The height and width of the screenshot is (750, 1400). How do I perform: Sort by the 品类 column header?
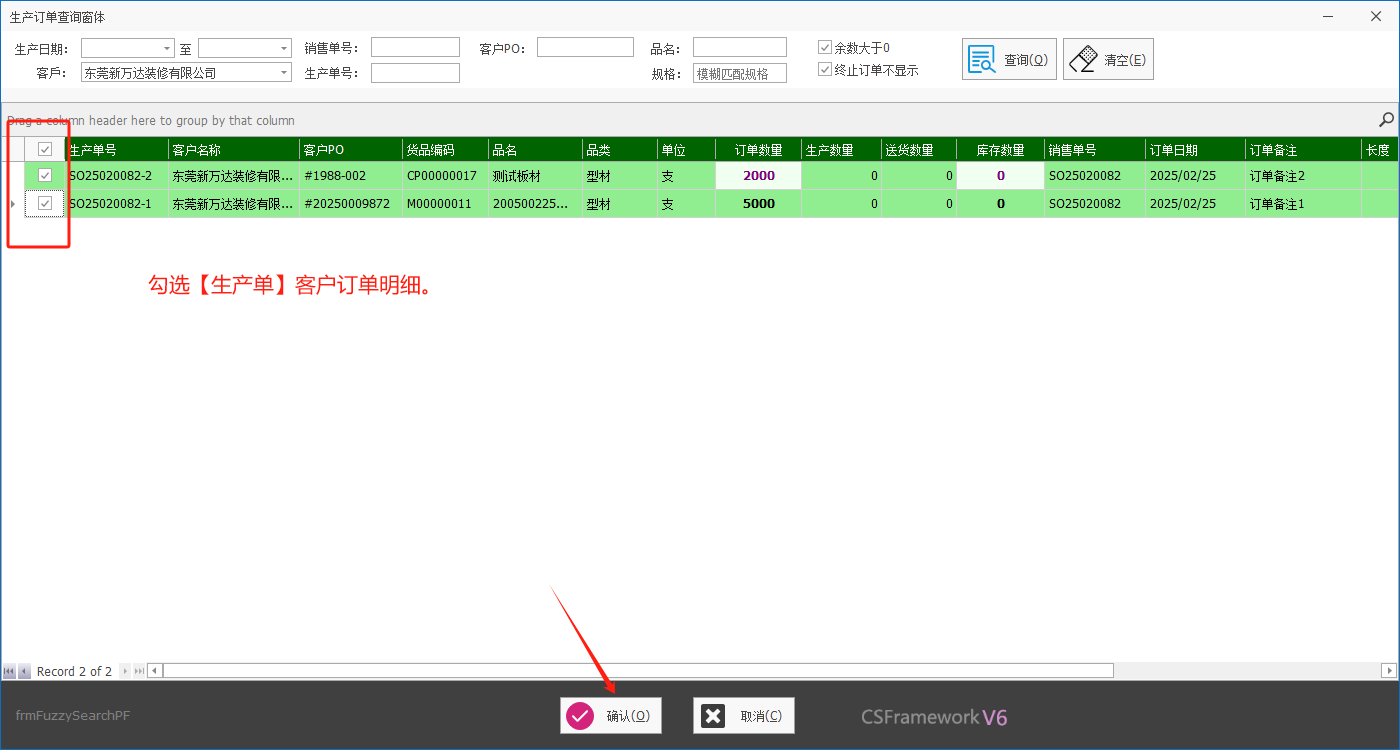click(x=619, y=150)
